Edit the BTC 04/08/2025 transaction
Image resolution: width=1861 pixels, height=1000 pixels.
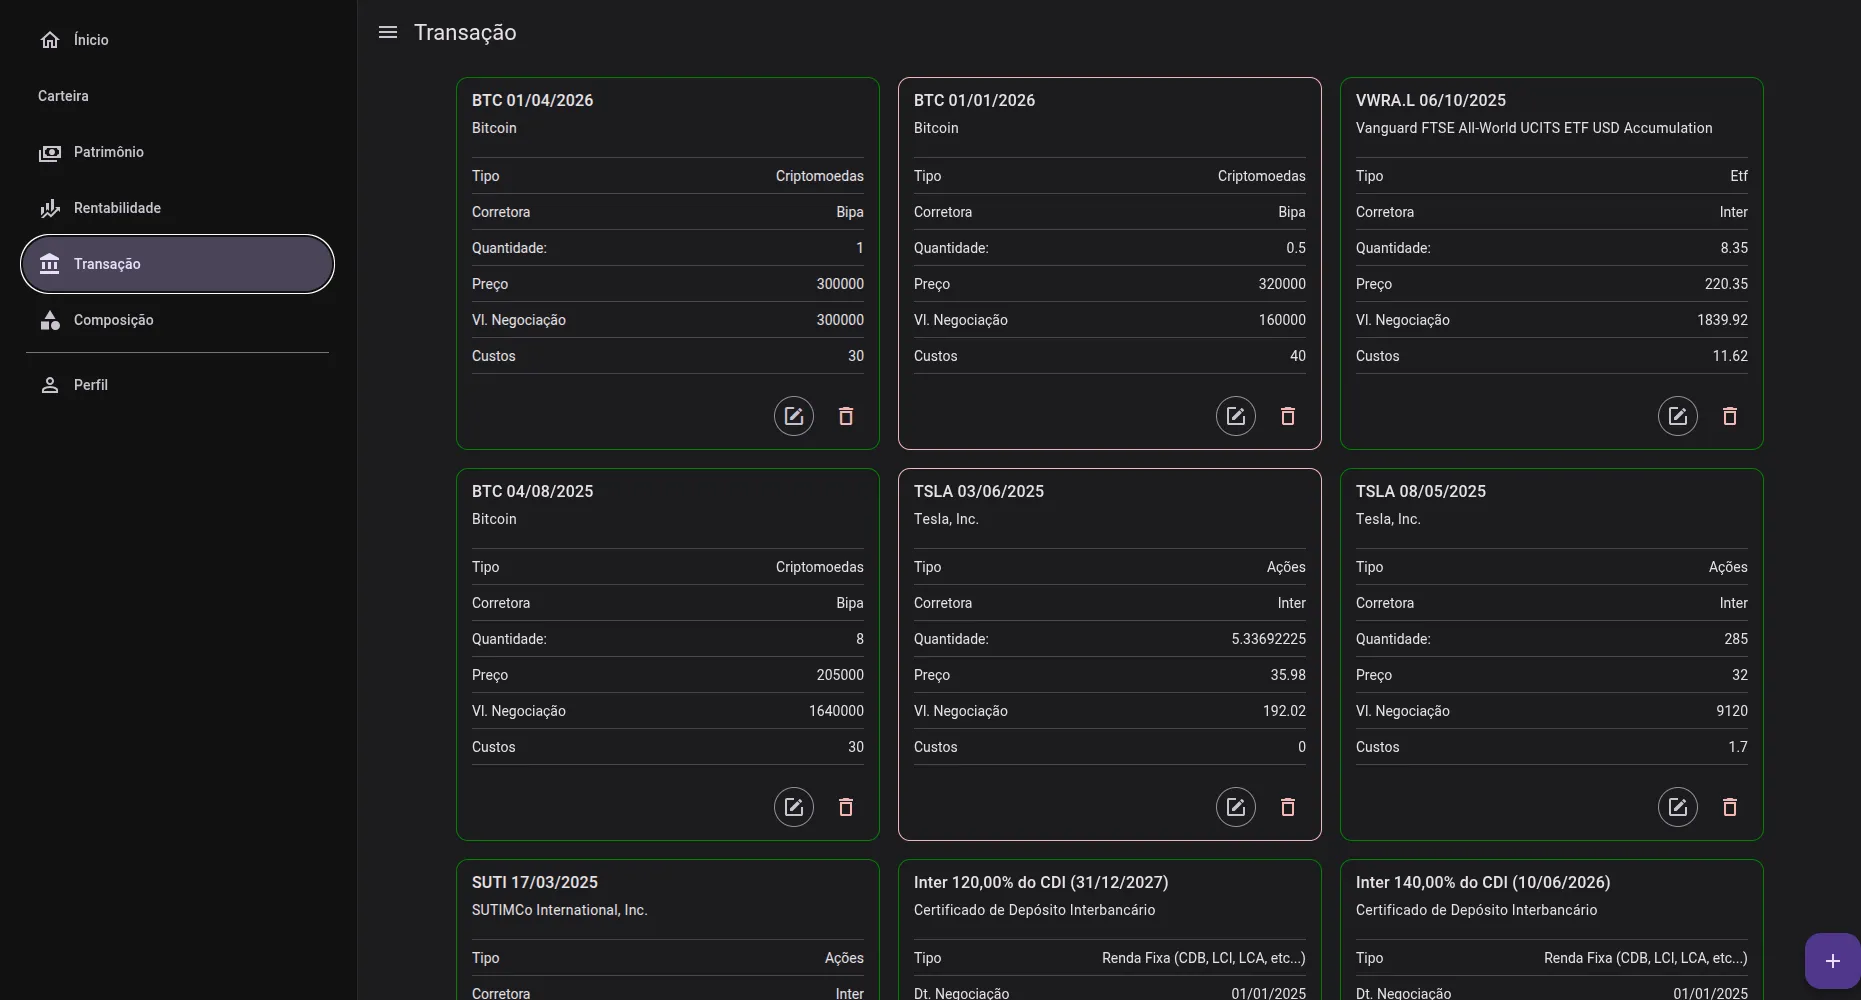coord(793,807)
